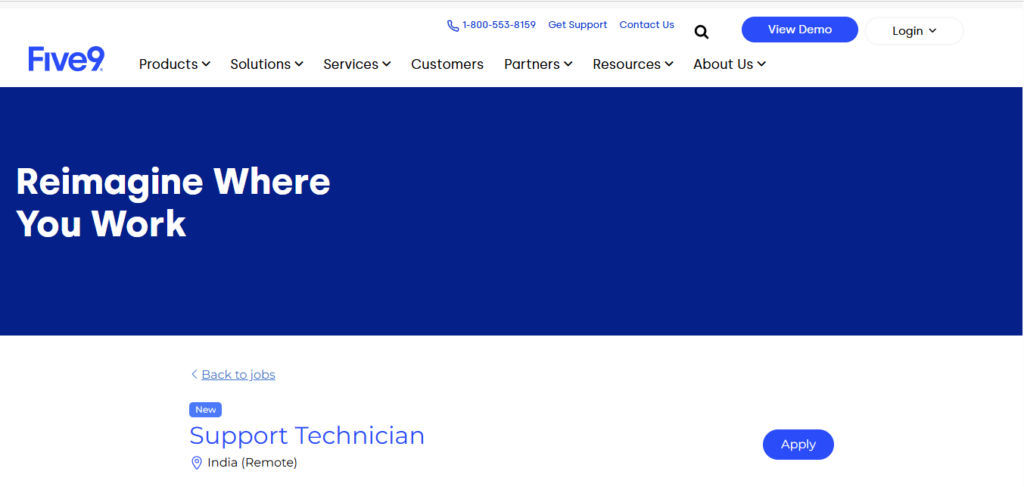Viewport: 1024px width, 487px height.
Task: Click the Support Technician job title
Action: (307, 435)
